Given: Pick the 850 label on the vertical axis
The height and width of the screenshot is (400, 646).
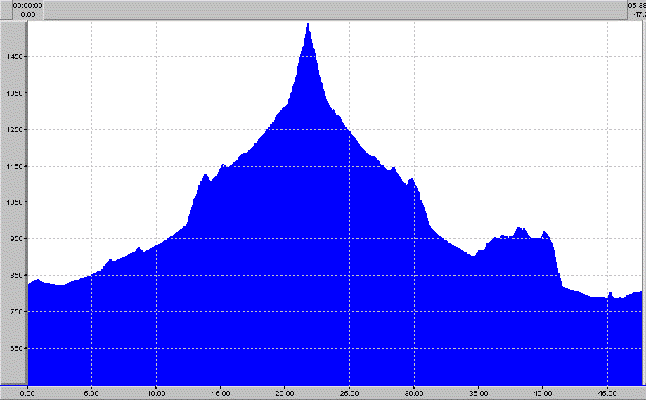Looking at the screenshot, I should pos(13,275).
